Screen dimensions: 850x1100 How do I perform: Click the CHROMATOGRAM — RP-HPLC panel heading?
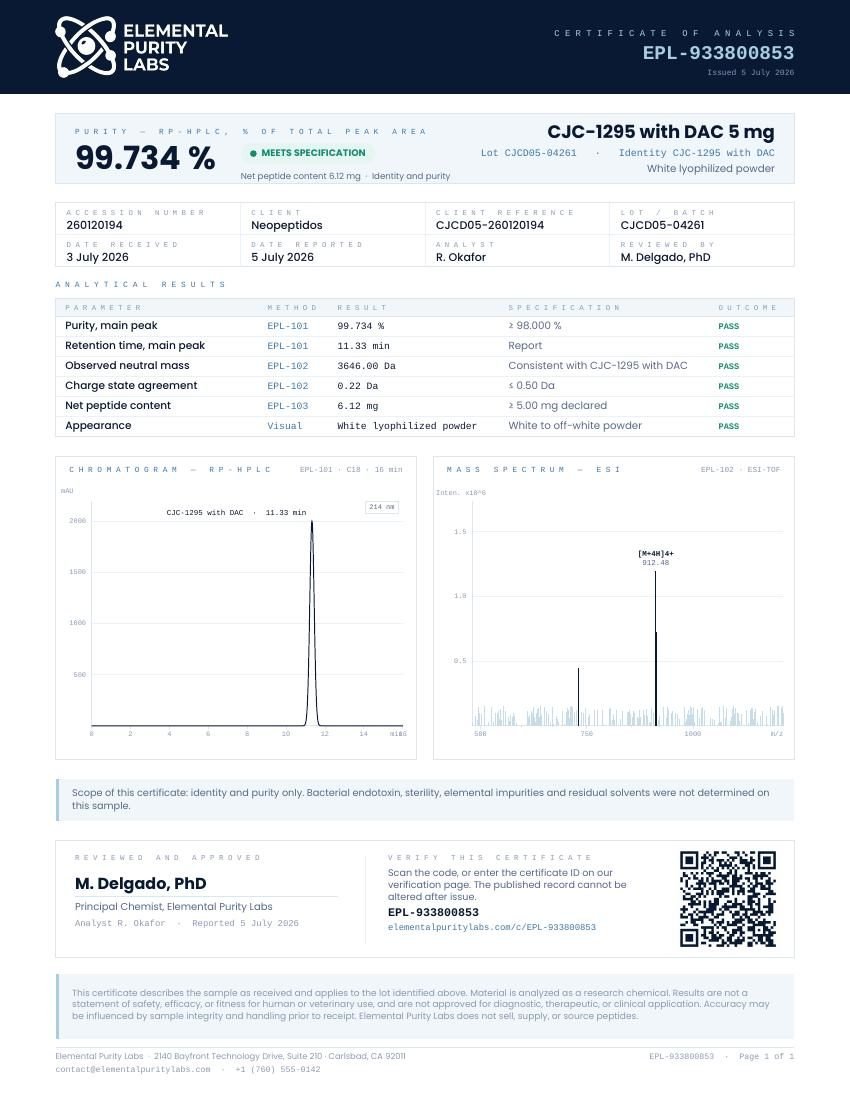coord(170,469)
